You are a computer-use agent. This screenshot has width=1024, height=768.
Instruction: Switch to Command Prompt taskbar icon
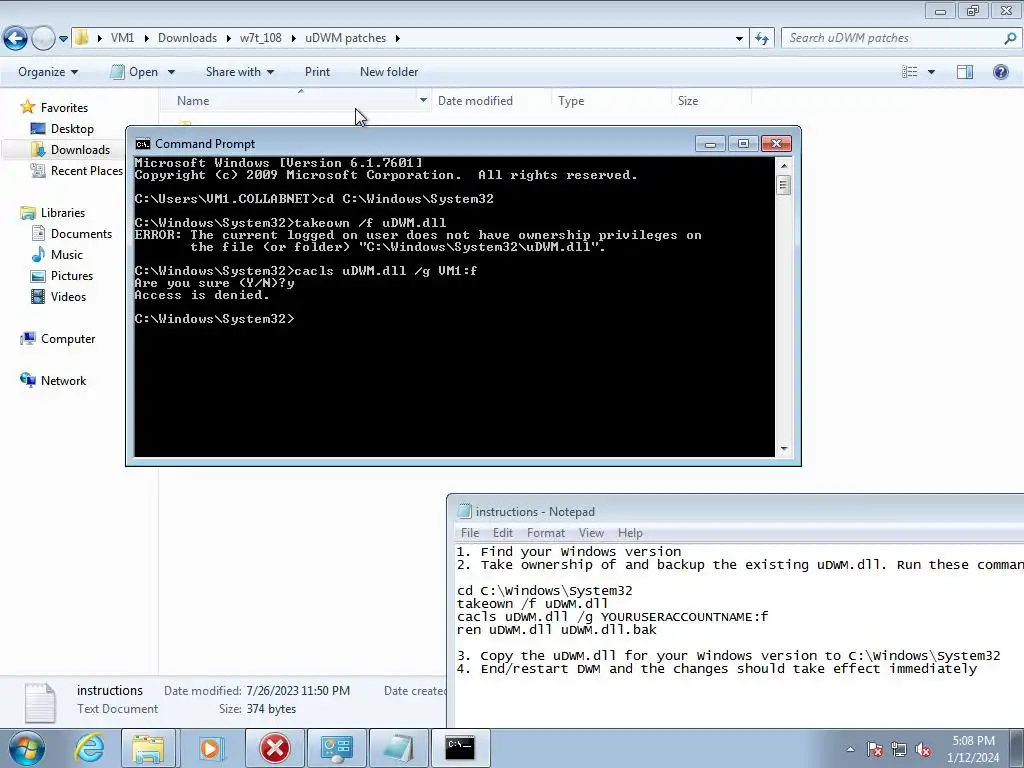click(460, 748)
